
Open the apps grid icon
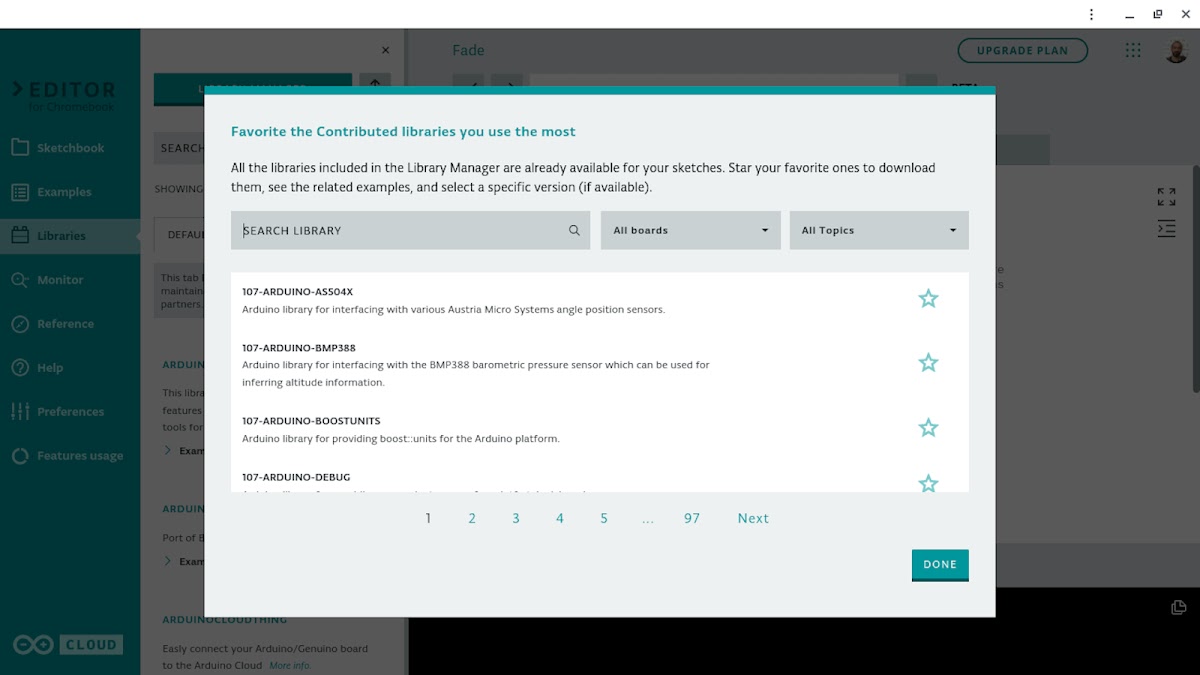[1133, 51]
